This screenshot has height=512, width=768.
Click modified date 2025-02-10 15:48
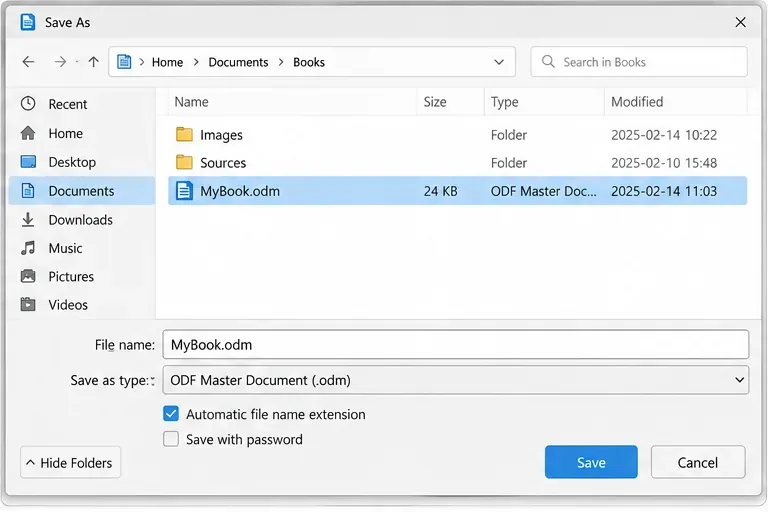(664, 163)
